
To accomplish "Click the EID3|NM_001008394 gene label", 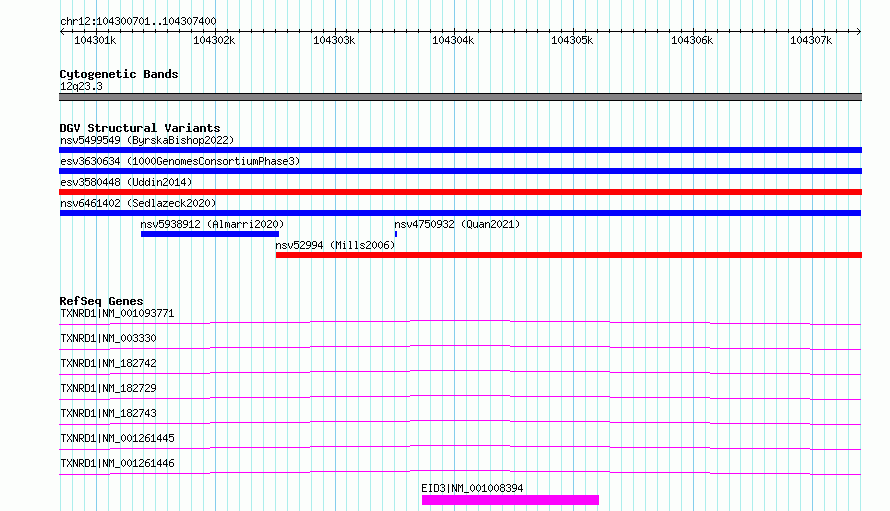I will [472, 488].
